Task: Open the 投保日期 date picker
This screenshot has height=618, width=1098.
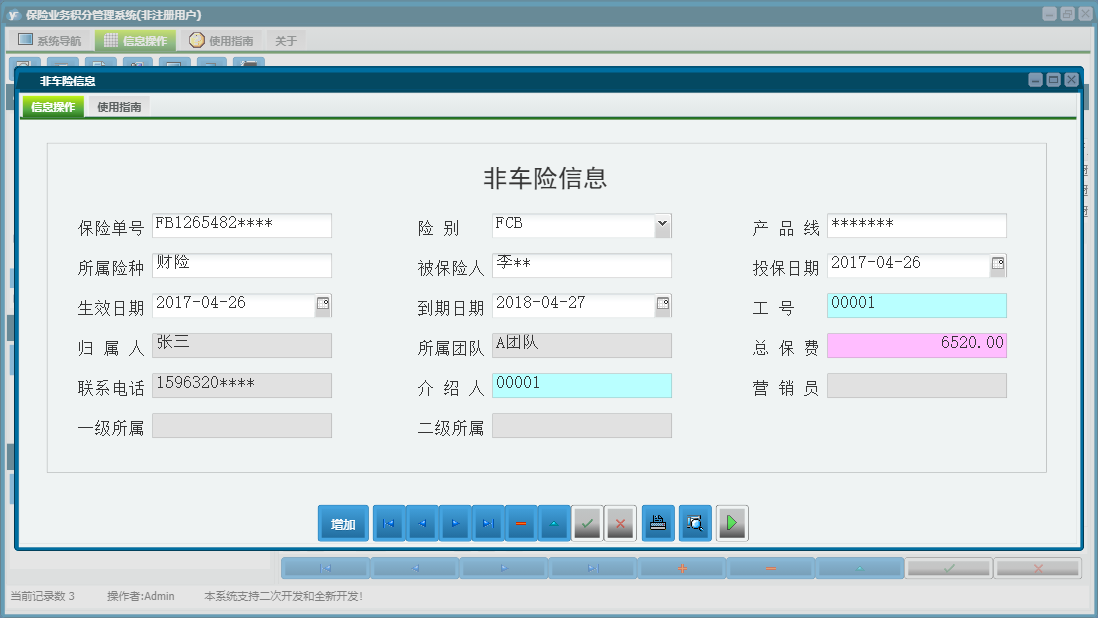Action: [x=997, y=265]
